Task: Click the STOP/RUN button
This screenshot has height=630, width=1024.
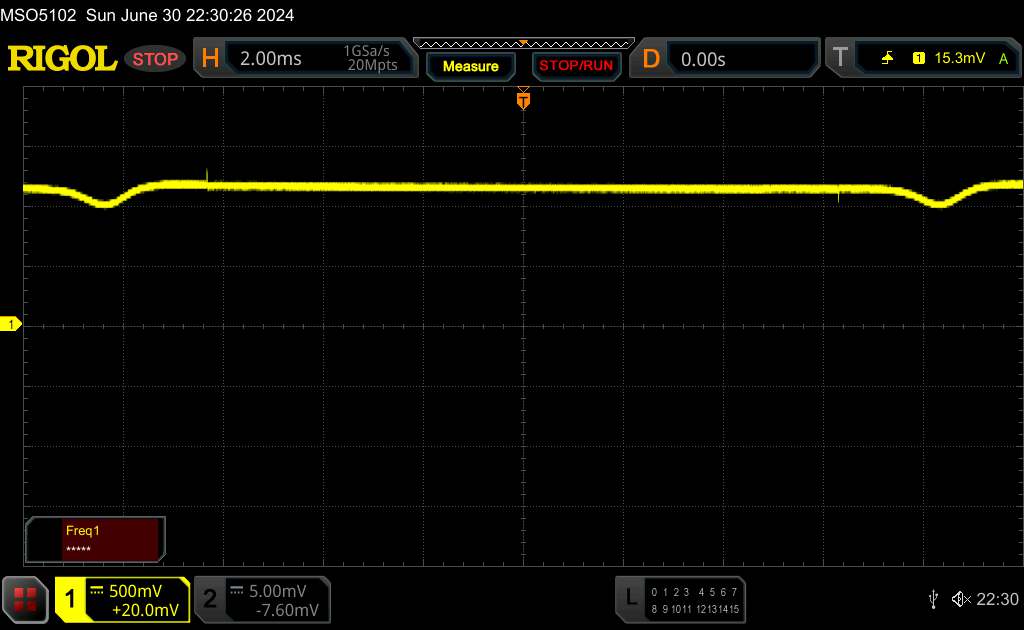Action: [x=576, y=66]
